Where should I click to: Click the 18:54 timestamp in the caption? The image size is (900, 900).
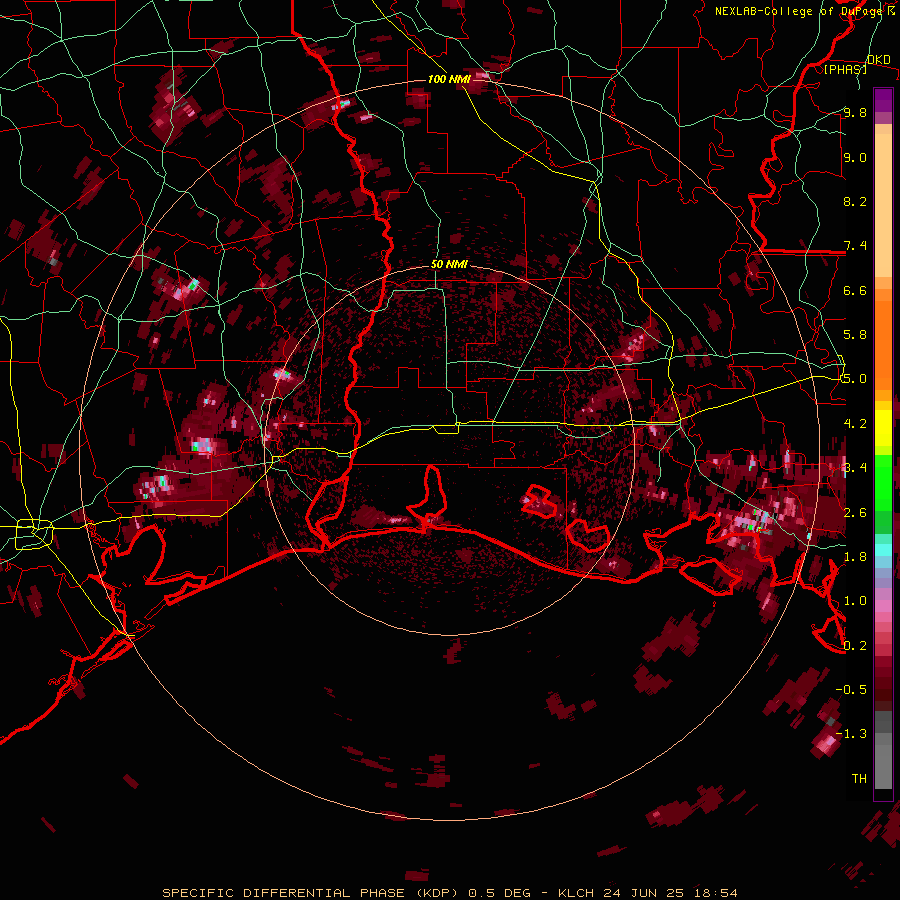[714, 893]
